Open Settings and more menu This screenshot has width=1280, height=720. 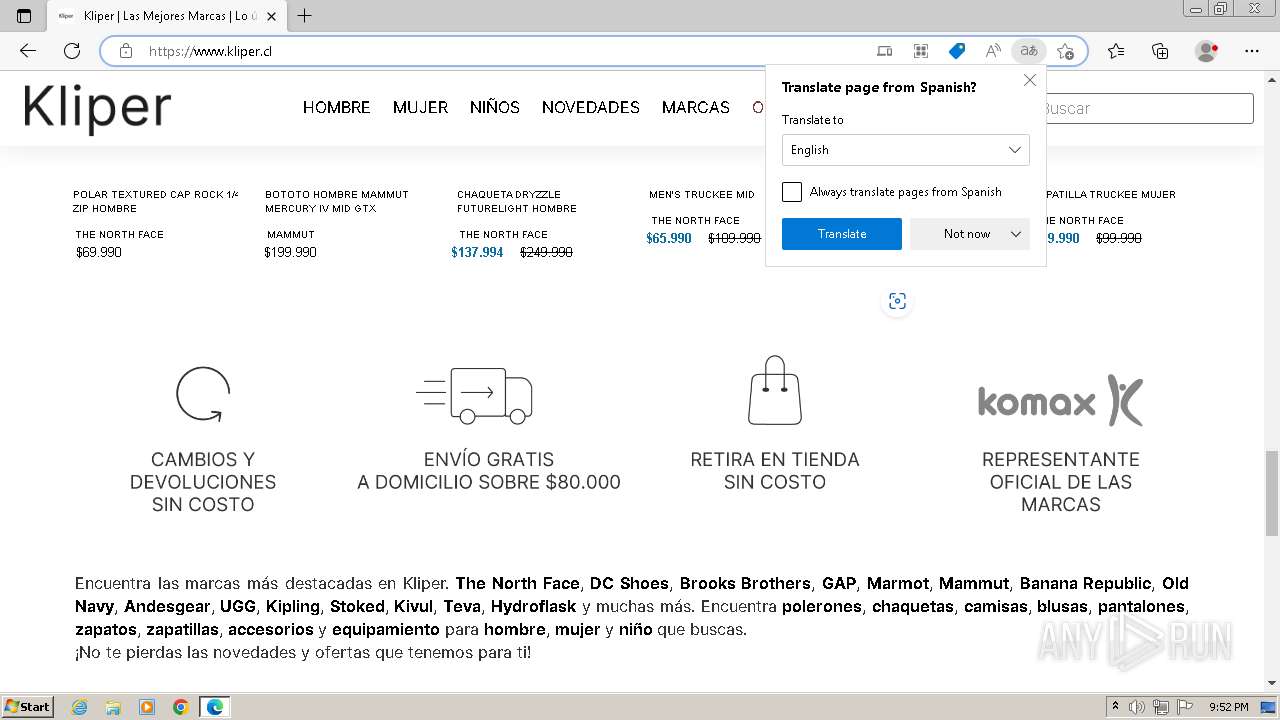tap(1252, 51)
